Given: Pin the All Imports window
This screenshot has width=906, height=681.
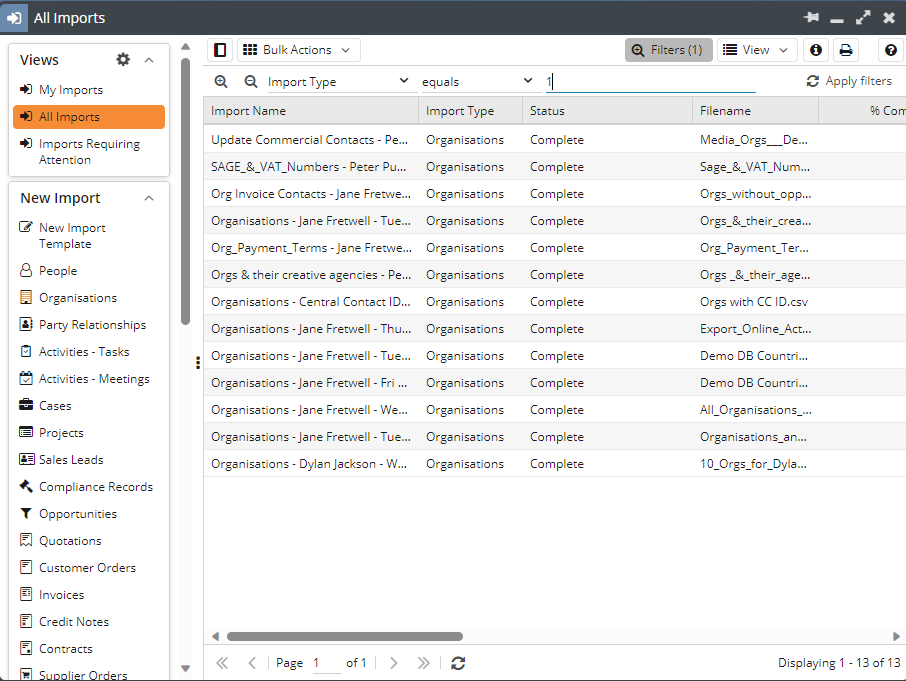Looking at the screenshot, I should click(x=811, y=17).
